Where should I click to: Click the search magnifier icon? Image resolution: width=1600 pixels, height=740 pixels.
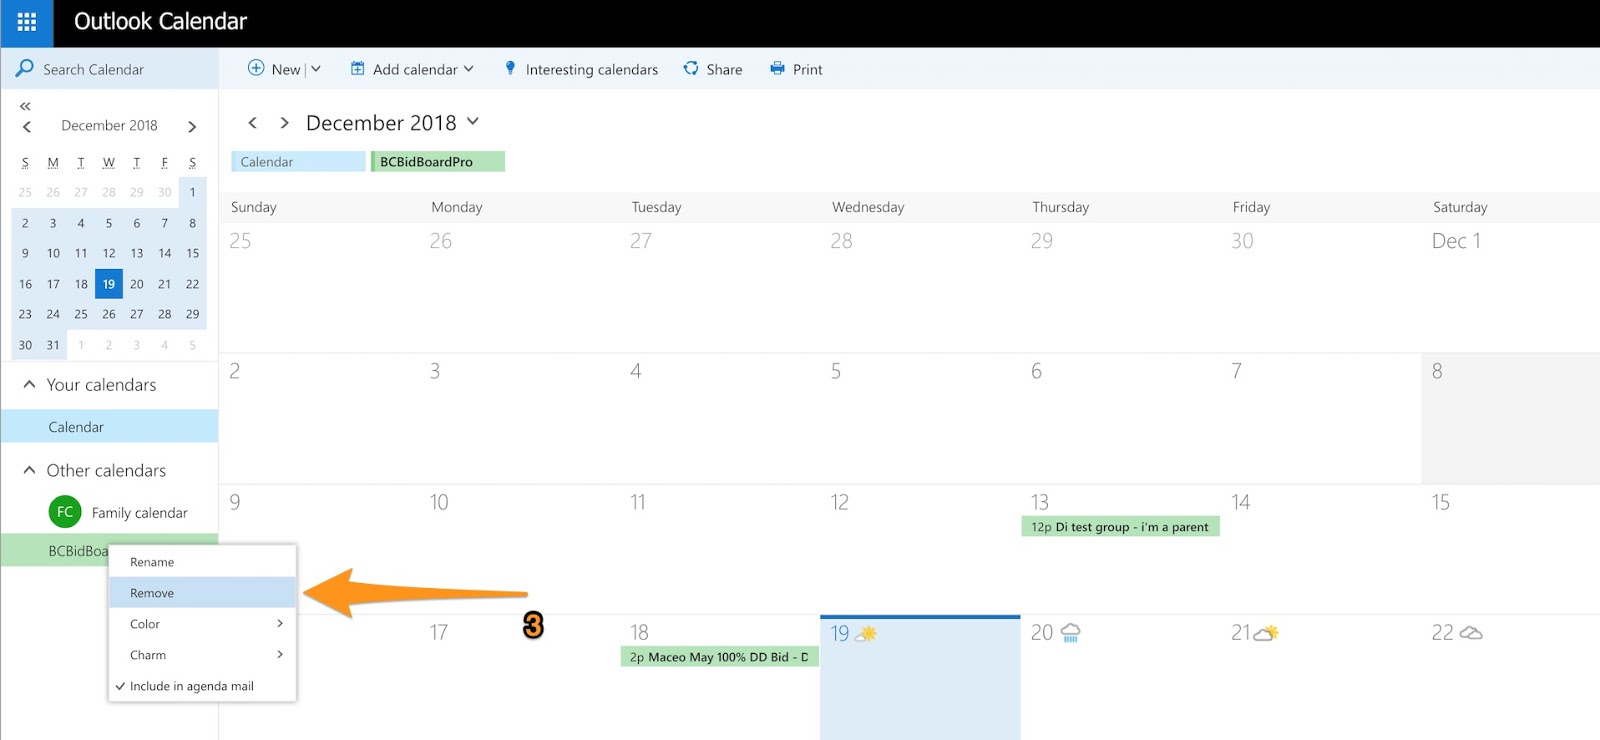point(24,68)
